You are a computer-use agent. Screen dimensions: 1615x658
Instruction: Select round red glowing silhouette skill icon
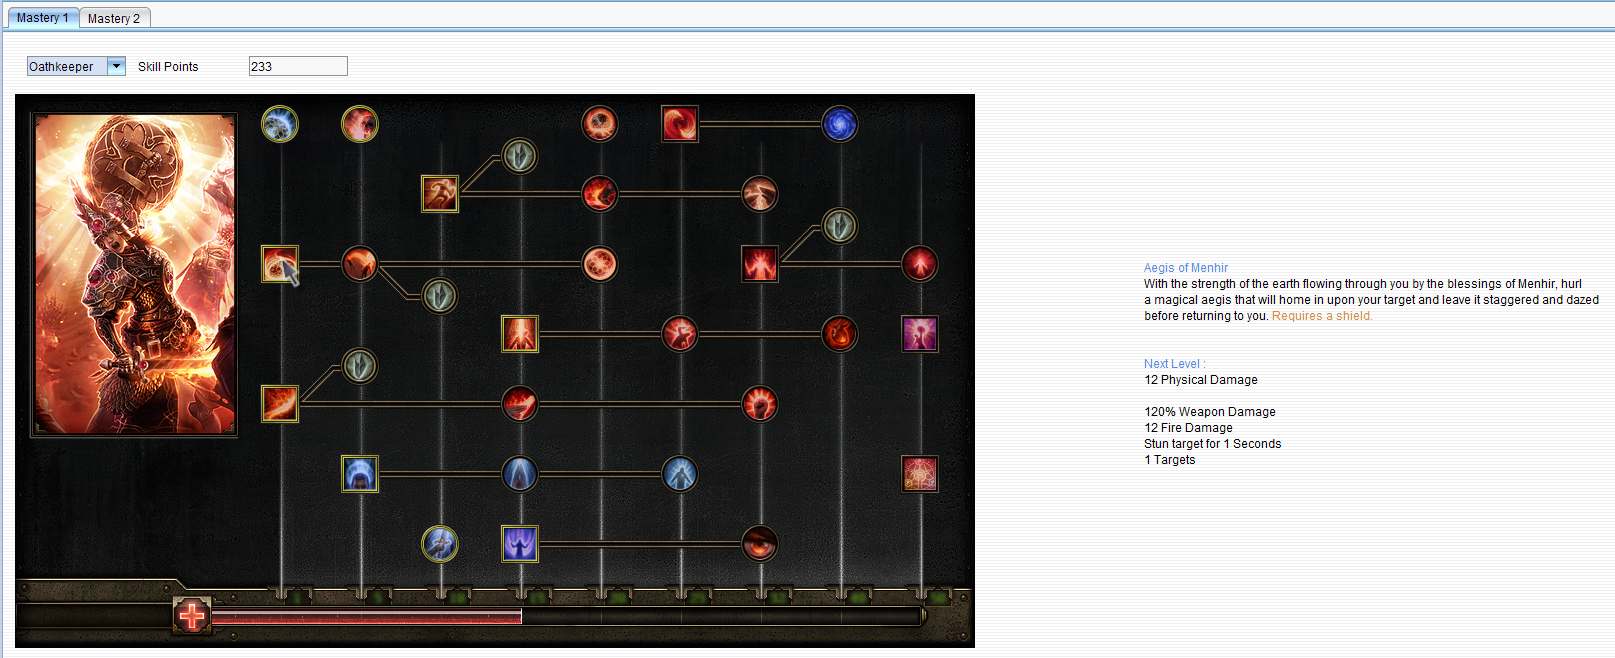[920, 264]
